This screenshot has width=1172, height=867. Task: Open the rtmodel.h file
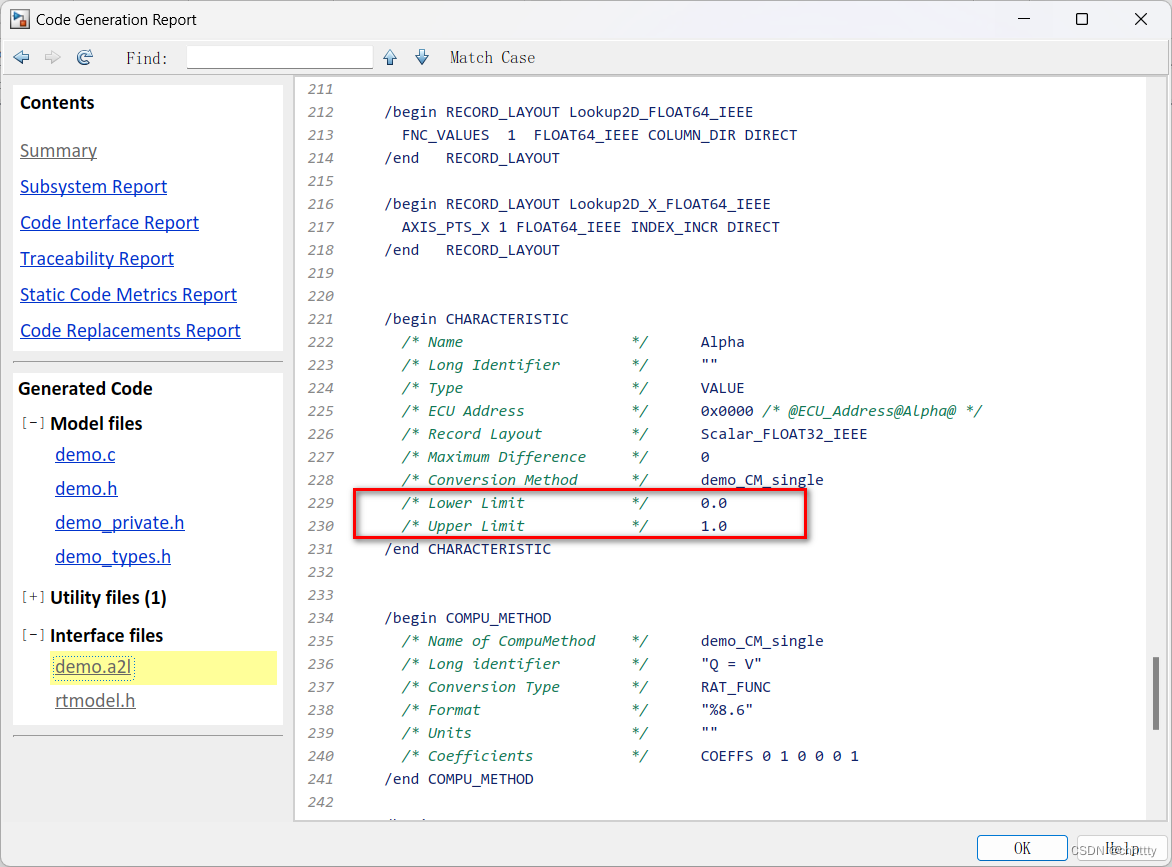(x=95, y=701)
